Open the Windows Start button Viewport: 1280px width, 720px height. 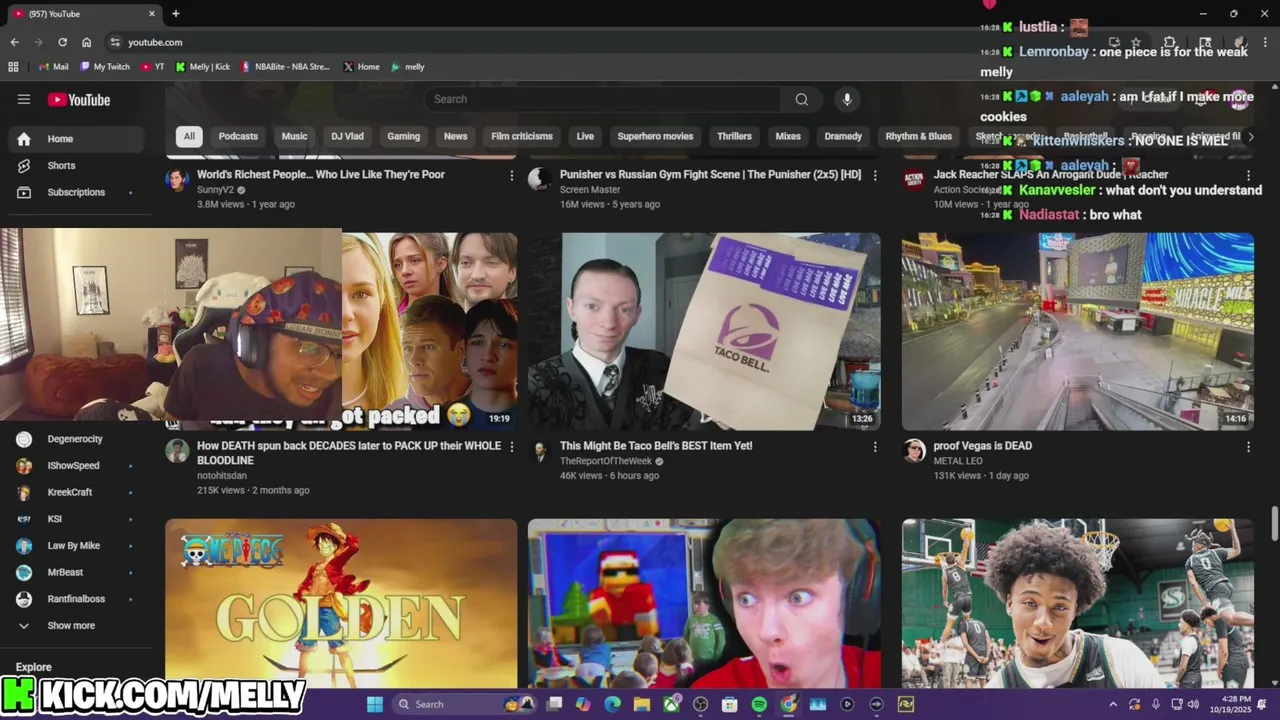coord(374,704)
